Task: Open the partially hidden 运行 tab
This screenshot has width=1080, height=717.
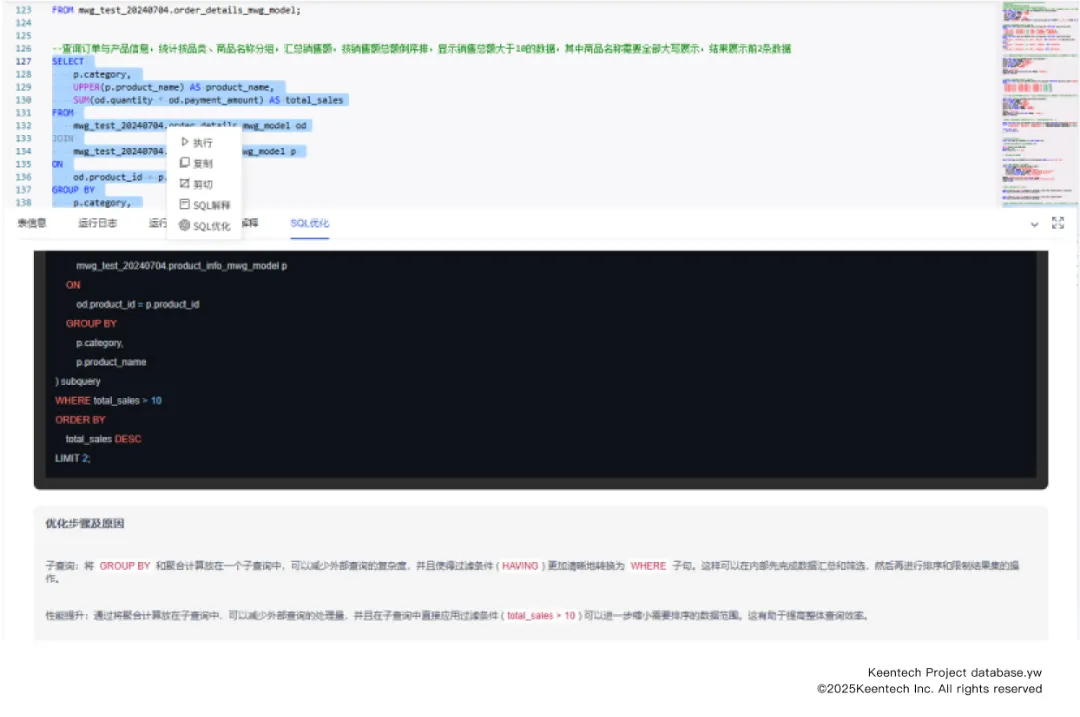Action: pos(156,223)
